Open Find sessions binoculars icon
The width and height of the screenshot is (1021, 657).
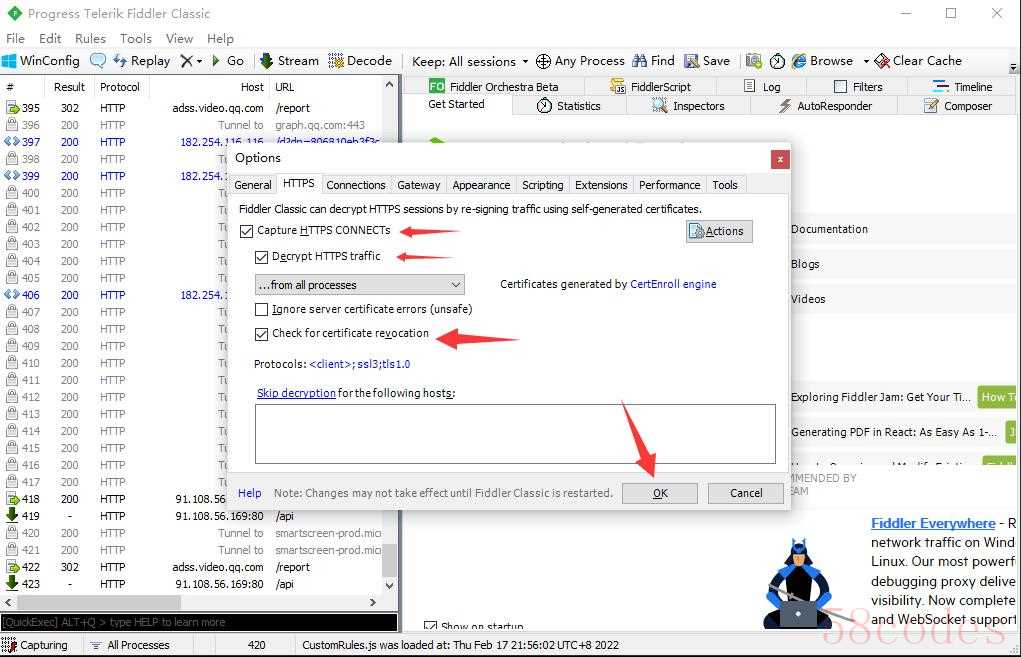[x=638, y=61]
